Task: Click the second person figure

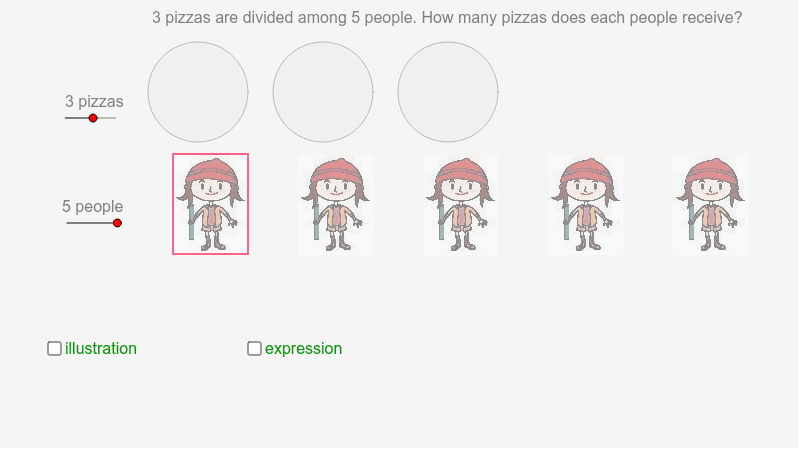Action: point(335,205)
